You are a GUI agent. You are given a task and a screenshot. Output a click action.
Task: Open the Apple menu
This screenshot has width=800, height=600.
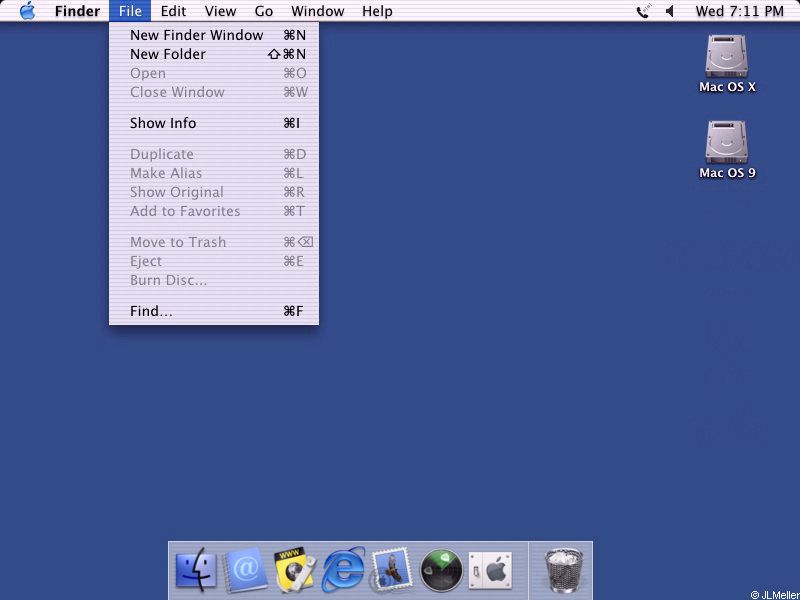click(x=28, y=11)
